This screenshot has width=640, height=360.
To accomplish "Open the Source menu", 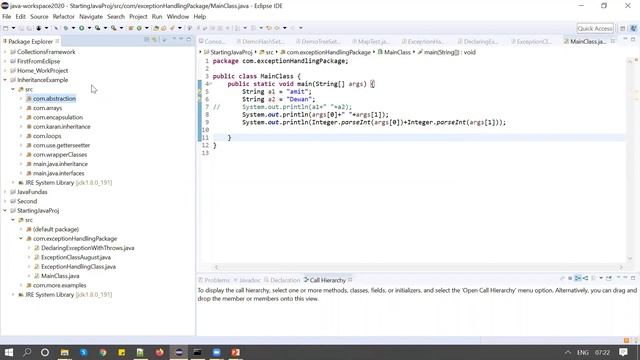I will tap(39, 17).
